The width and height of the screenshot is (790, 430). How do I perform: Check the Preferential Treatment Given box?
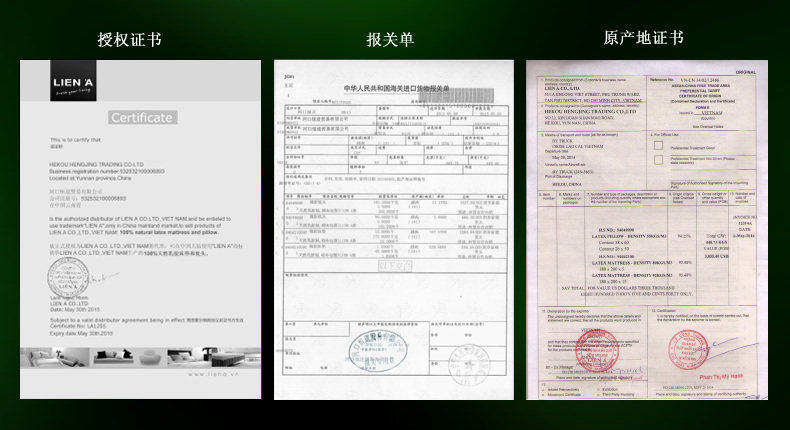[659, 146]
